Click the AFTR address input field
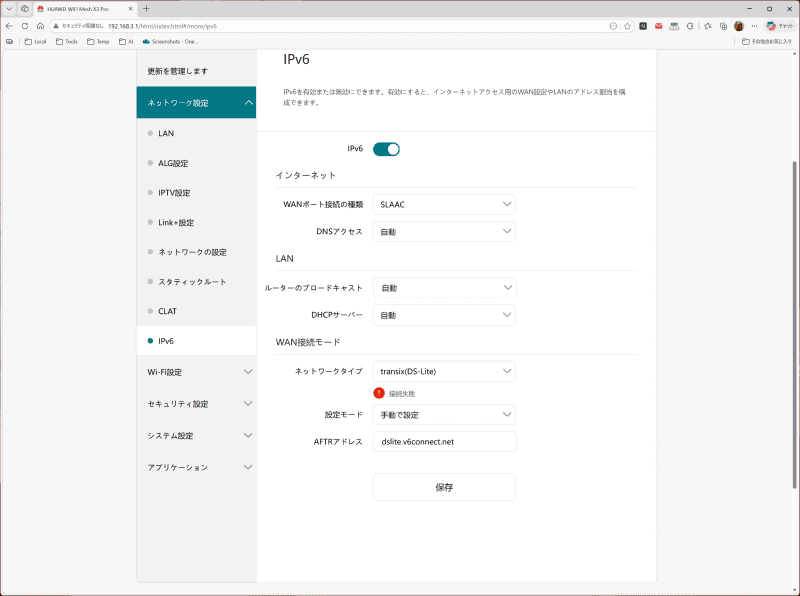800x596 pixels. [444, 441]
